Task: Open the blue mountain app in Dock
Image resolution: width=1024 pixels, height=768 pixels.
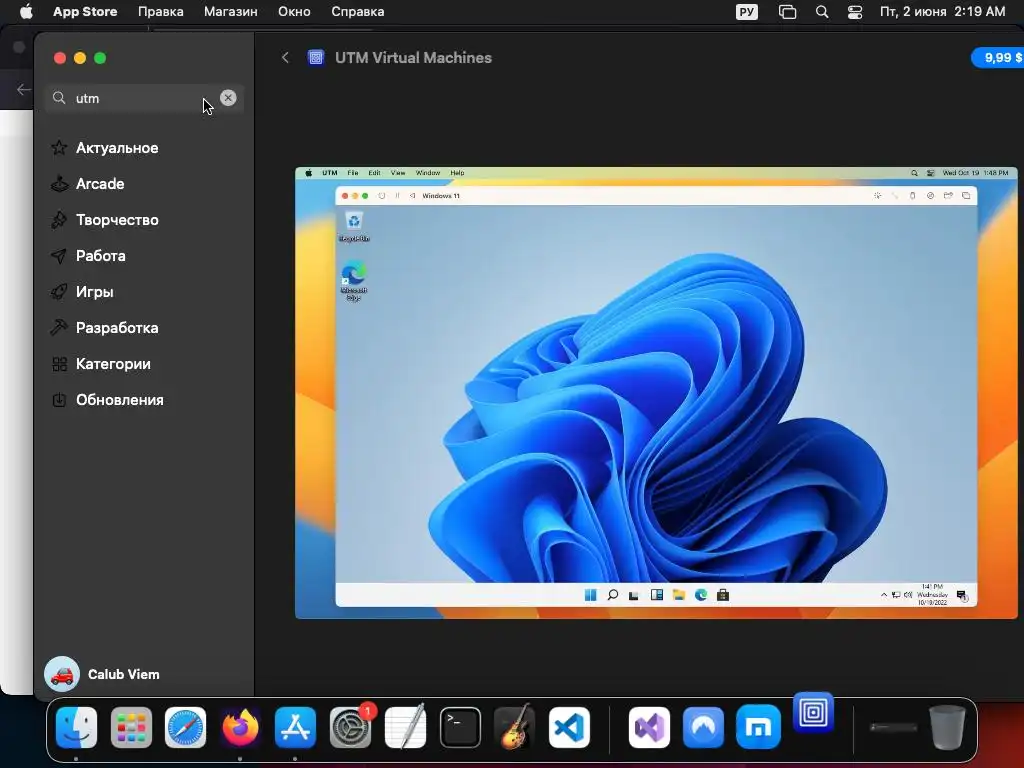Action: [x=703, y=727]
